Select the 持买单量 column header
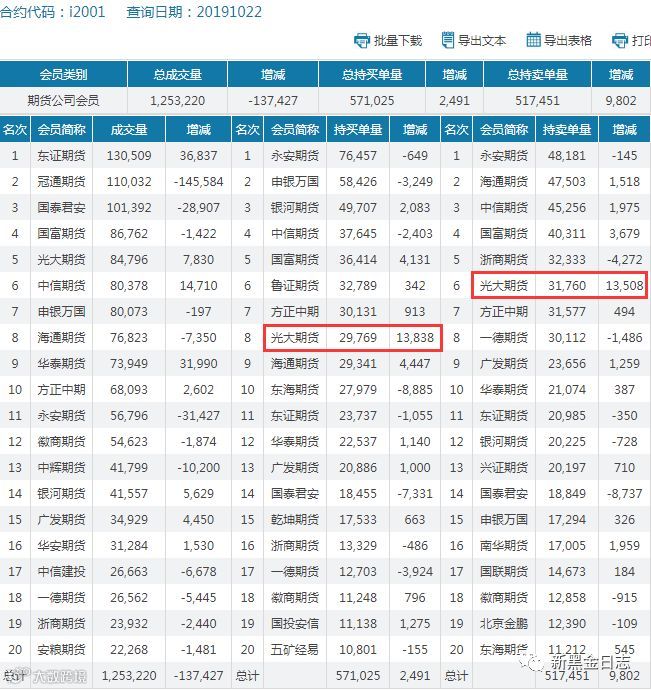This screenshot has width=651, height=690. tap(358, 130)
